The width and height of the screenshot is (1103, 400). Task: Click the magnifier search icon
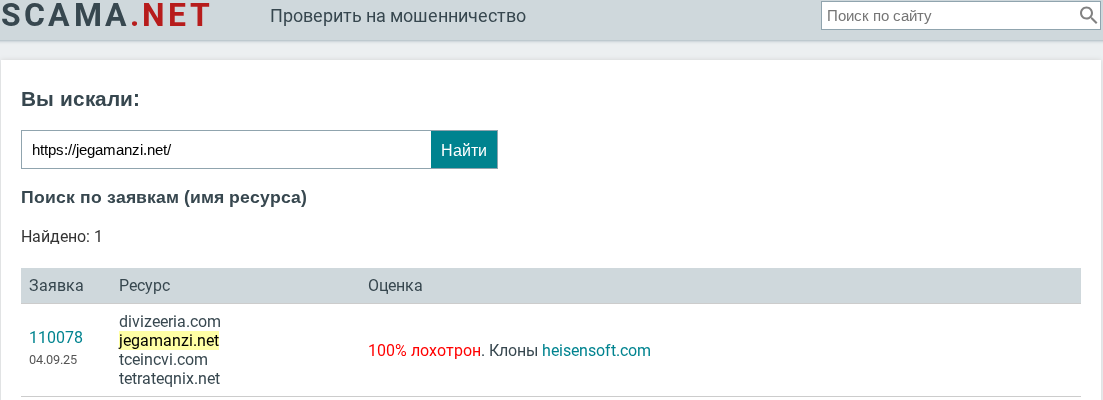pyautogui.click(x=1088, y=15)
